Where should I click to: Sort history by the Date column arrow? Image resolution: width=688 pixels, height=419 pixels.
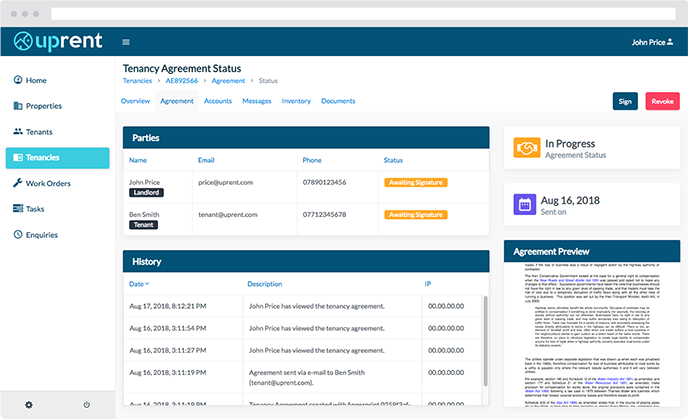[147, 284]
